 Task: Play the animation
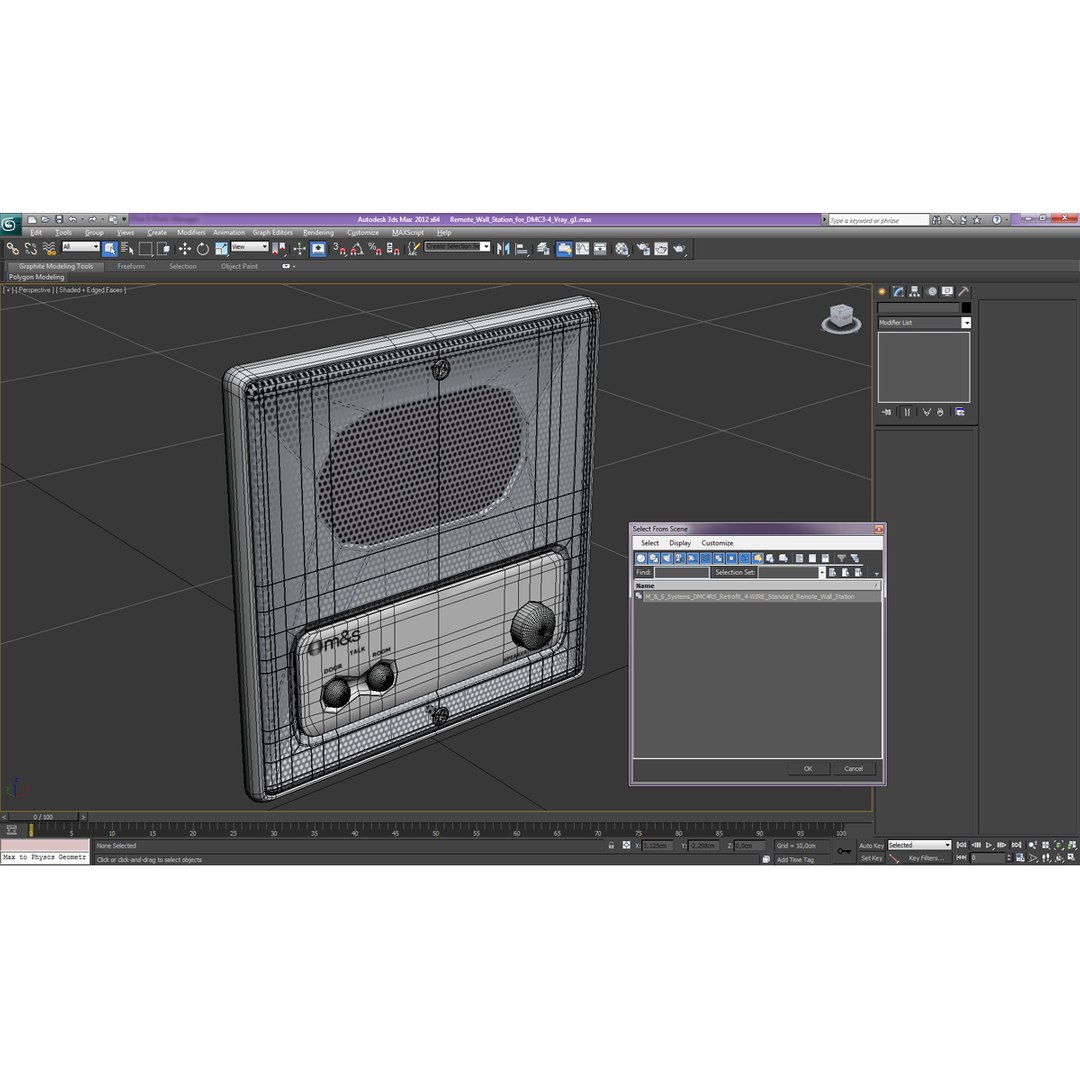tap(989, 845)
